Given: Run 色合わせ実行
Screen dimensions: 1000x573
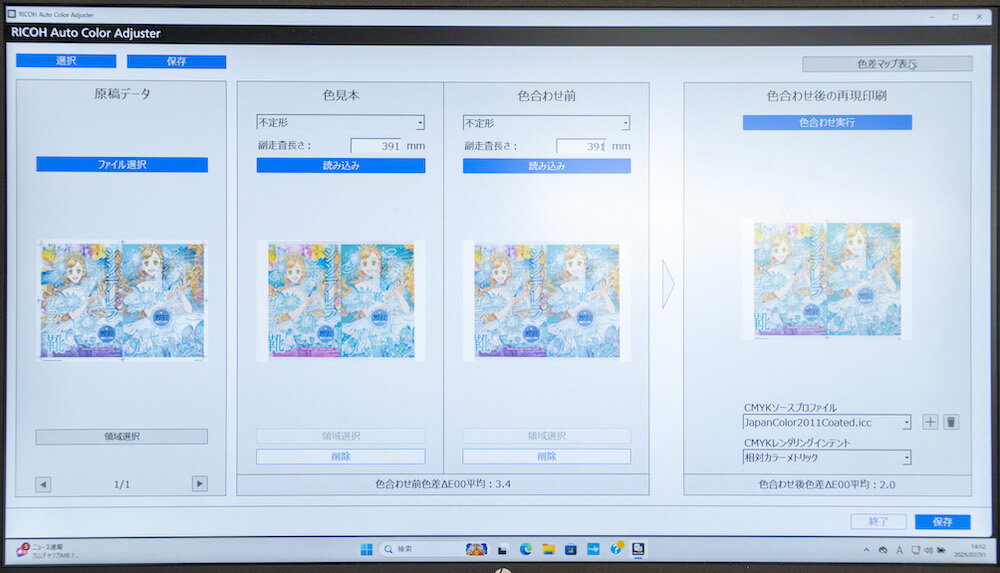Looking at the screenshot, I should click(x=827, y=123).
